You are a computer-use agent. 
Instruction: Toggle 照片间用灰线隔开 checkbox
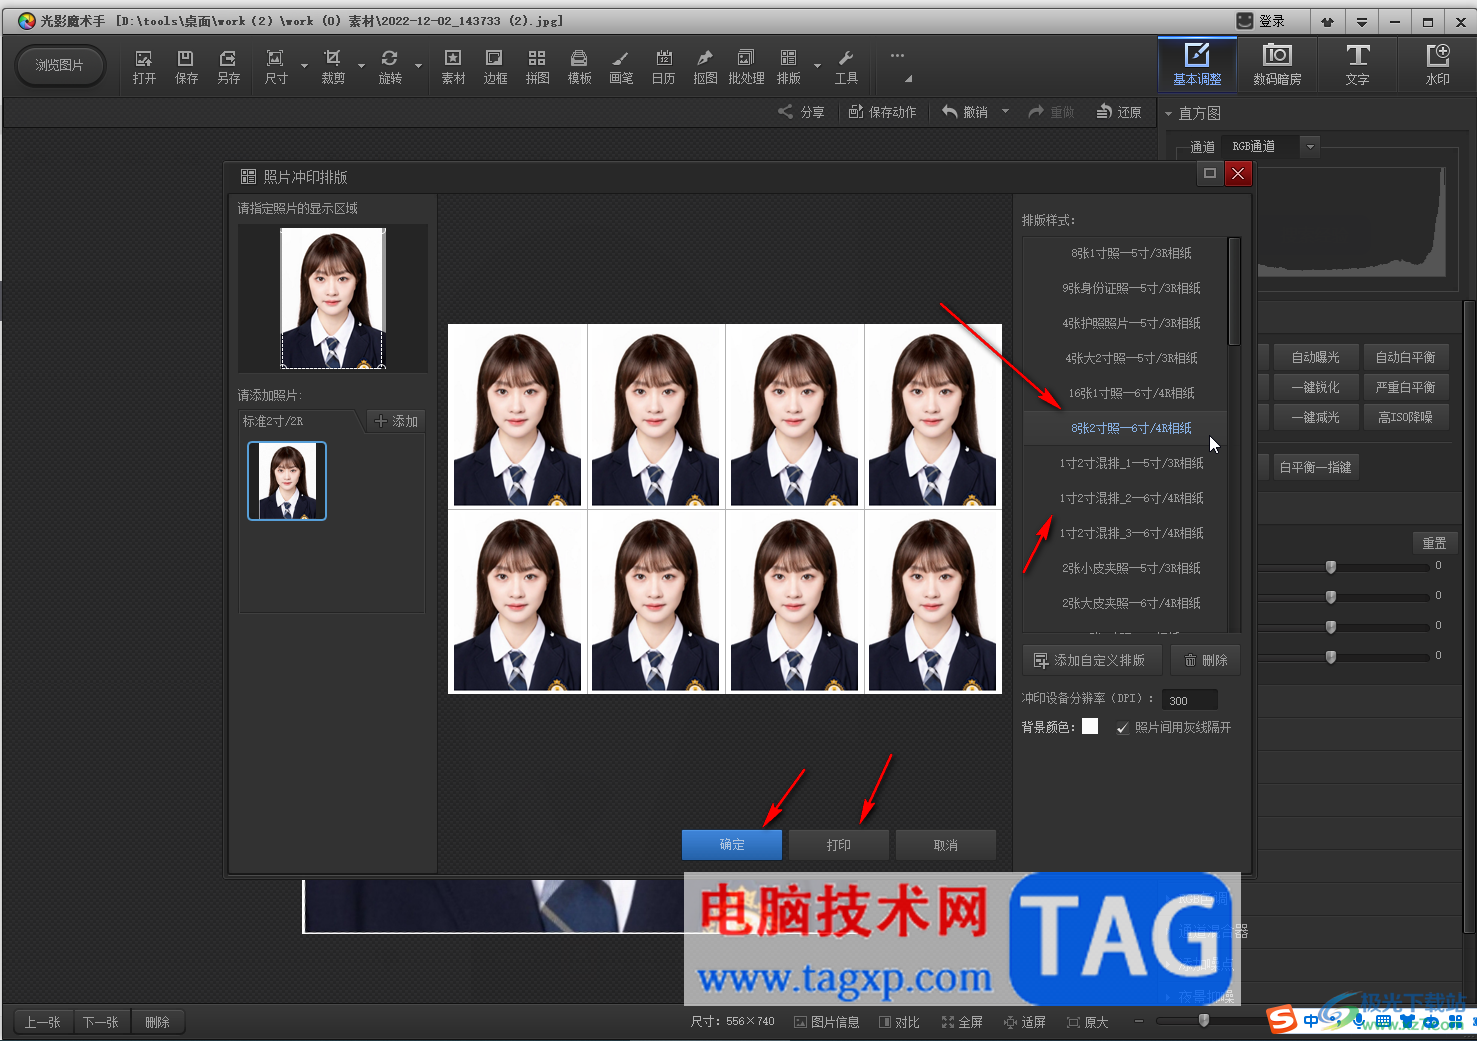click(x=1123, y=728)
